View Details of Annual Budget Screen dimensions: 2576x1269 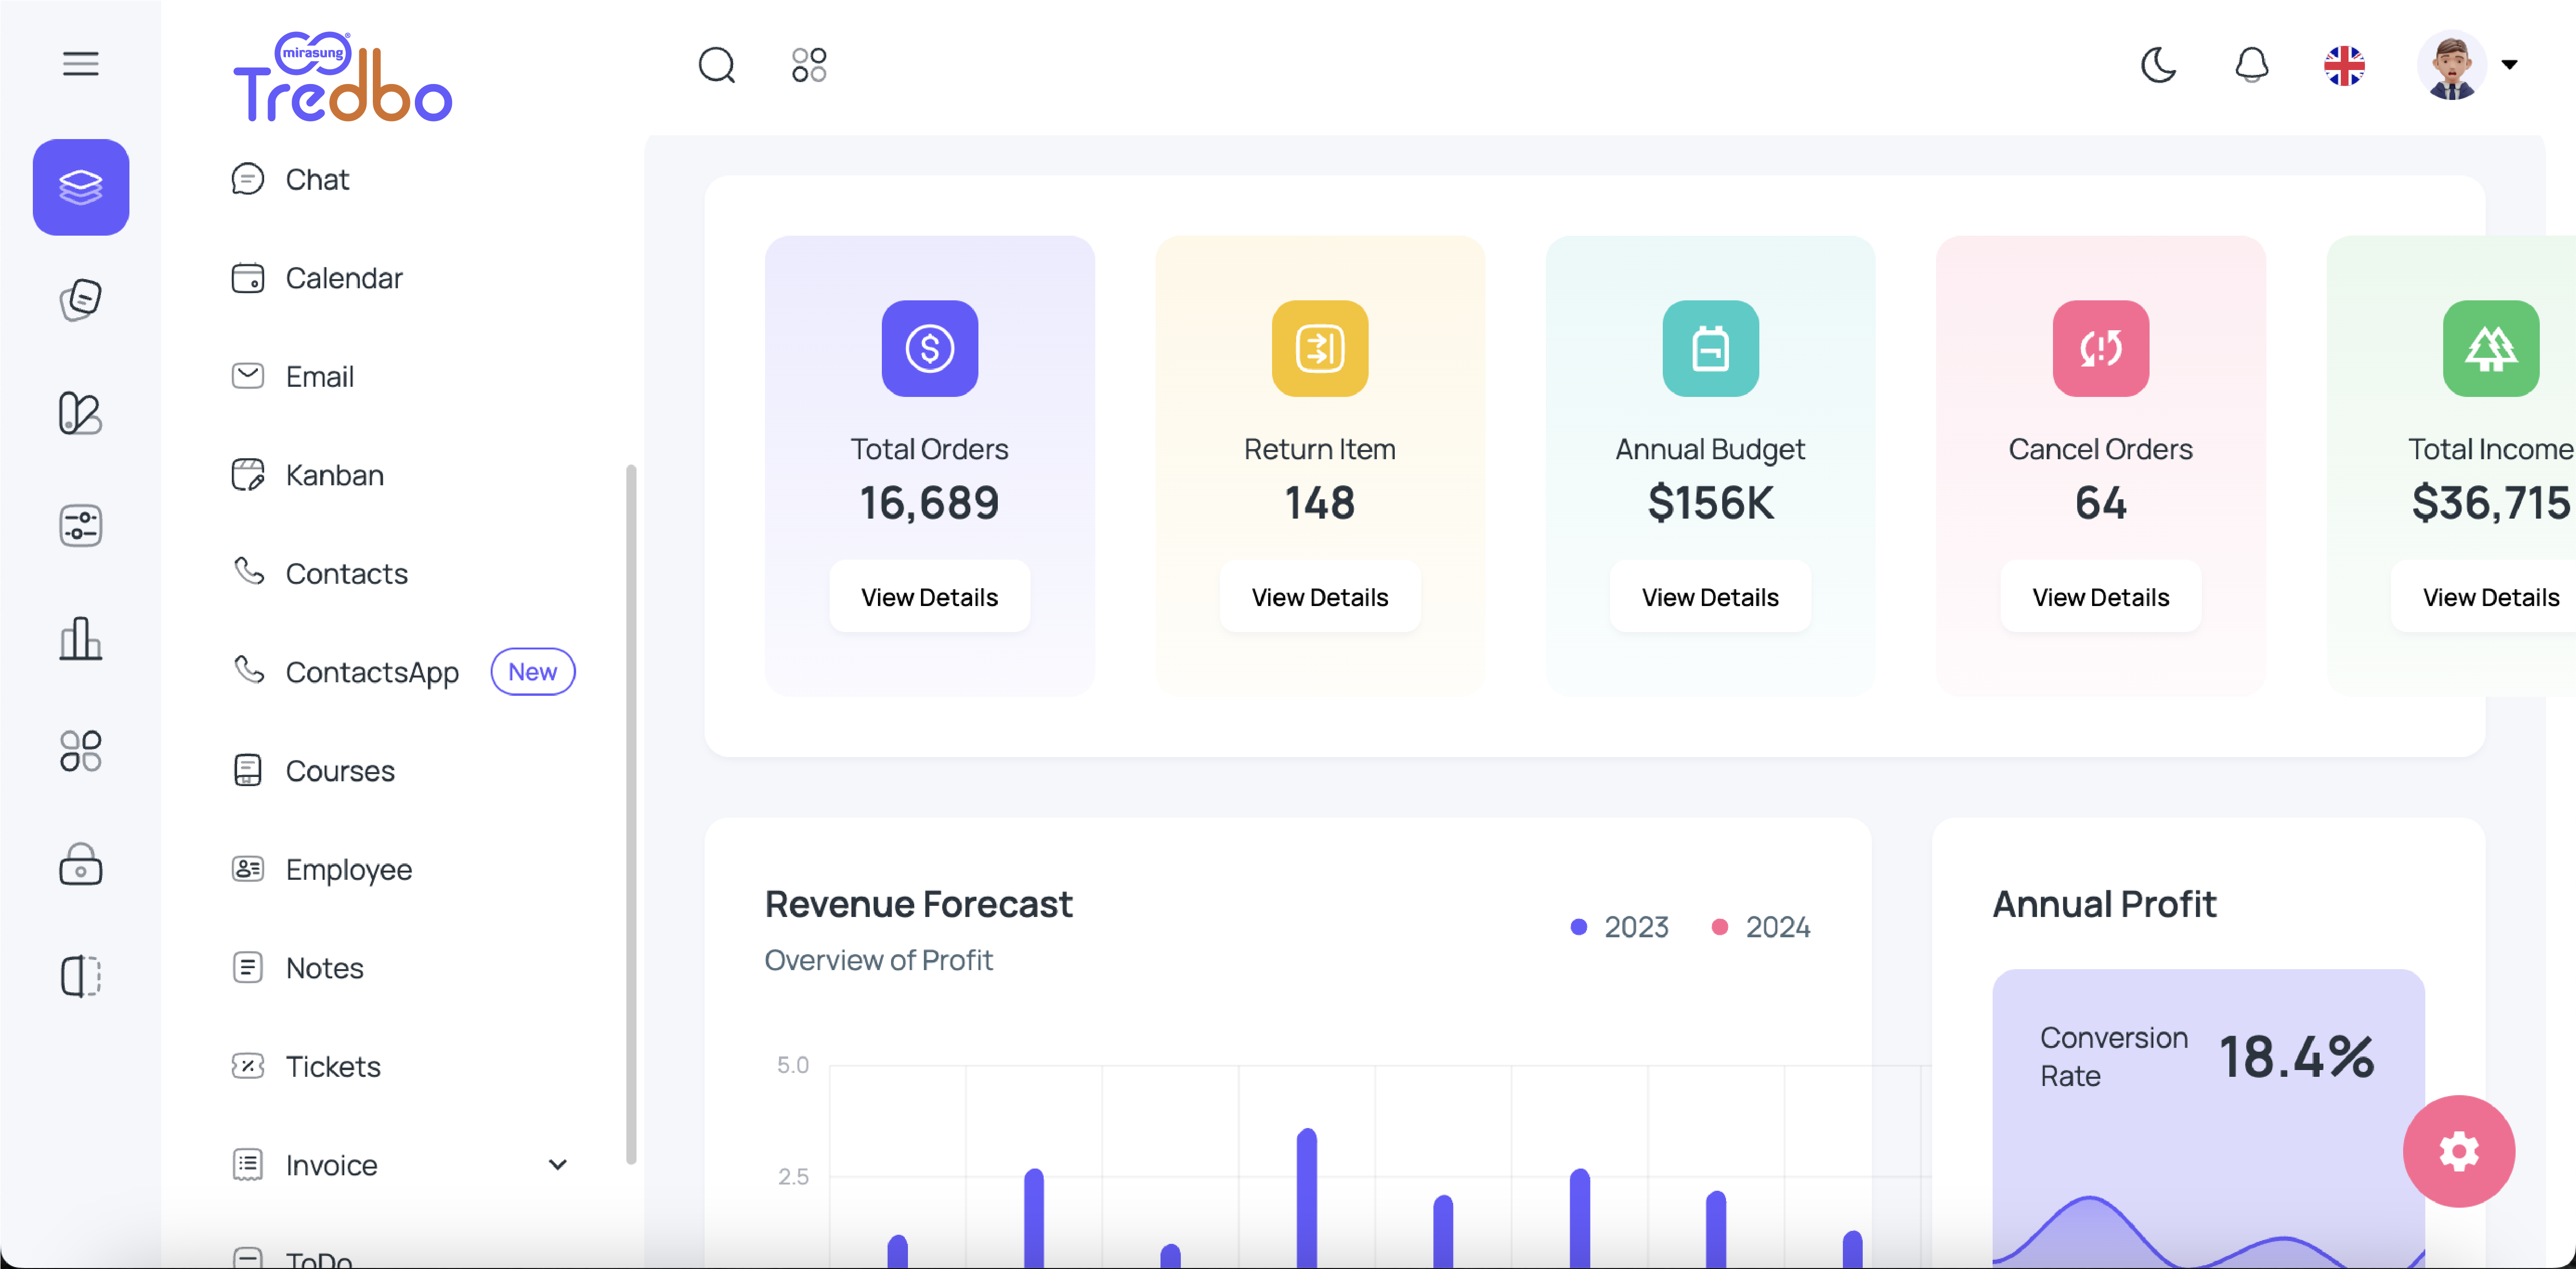tap(1710, 596)
